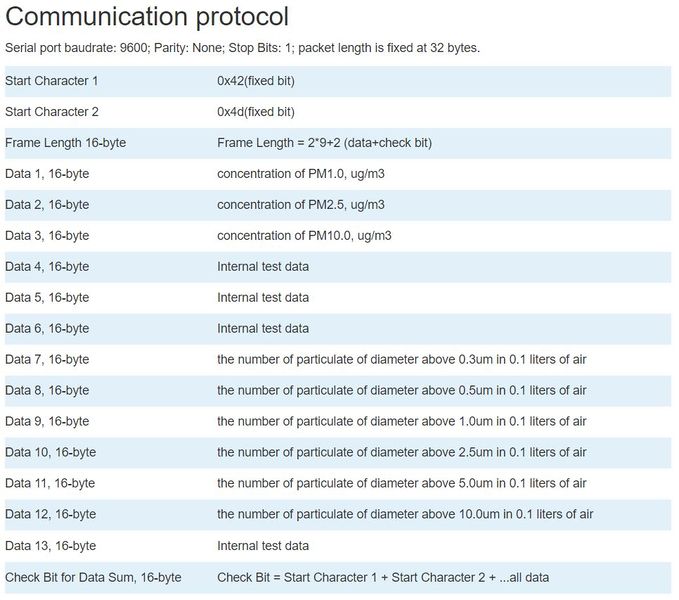Click the 0x4d(fixed bit) value
Screen dimensions: 679x600
click(256, 112)
